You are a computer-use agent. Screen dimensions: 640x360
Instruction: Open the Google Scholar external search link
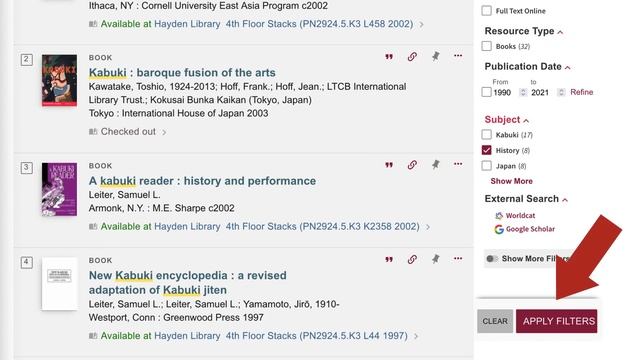[530, 229]
